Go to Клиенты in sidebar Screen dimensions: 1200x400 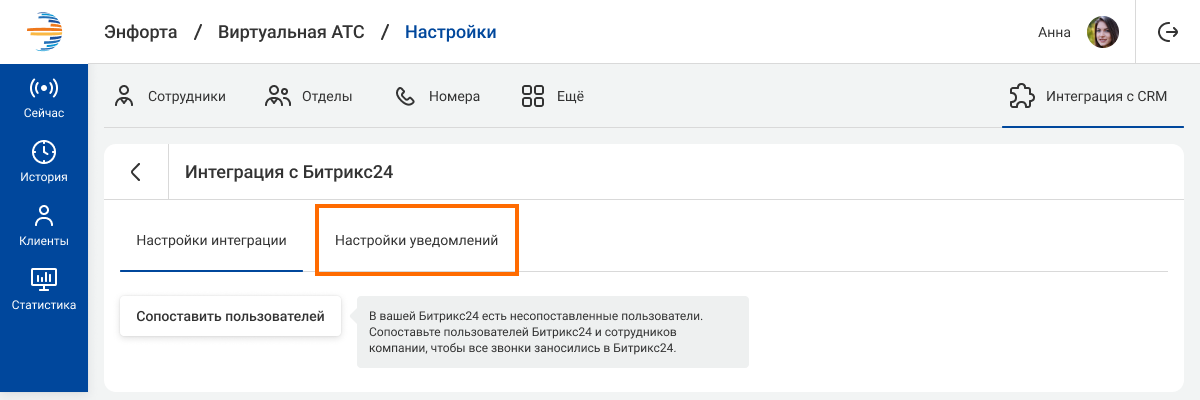tap(44, 226)
